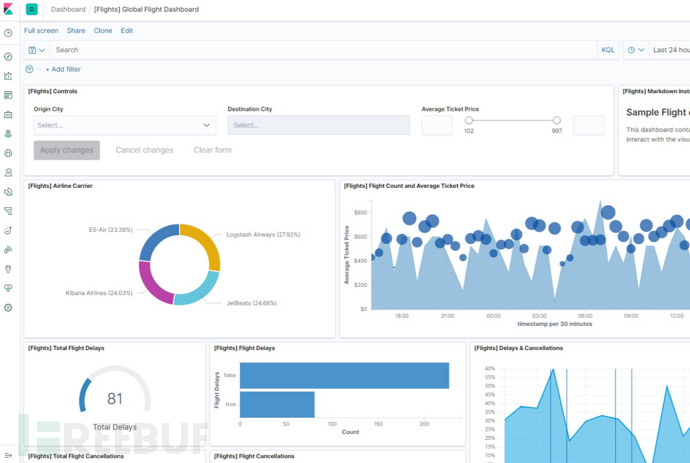
Task: Click Logstash Airways (27.92%) label
Action: 263,235
